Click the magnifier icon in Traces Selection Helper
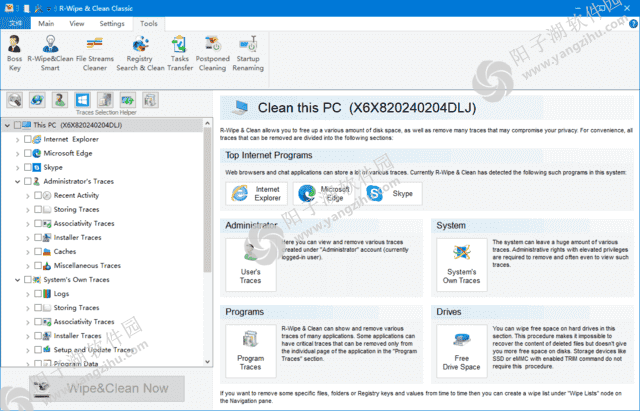The height and width of the screenshot is (411, 640). [15, 100]
